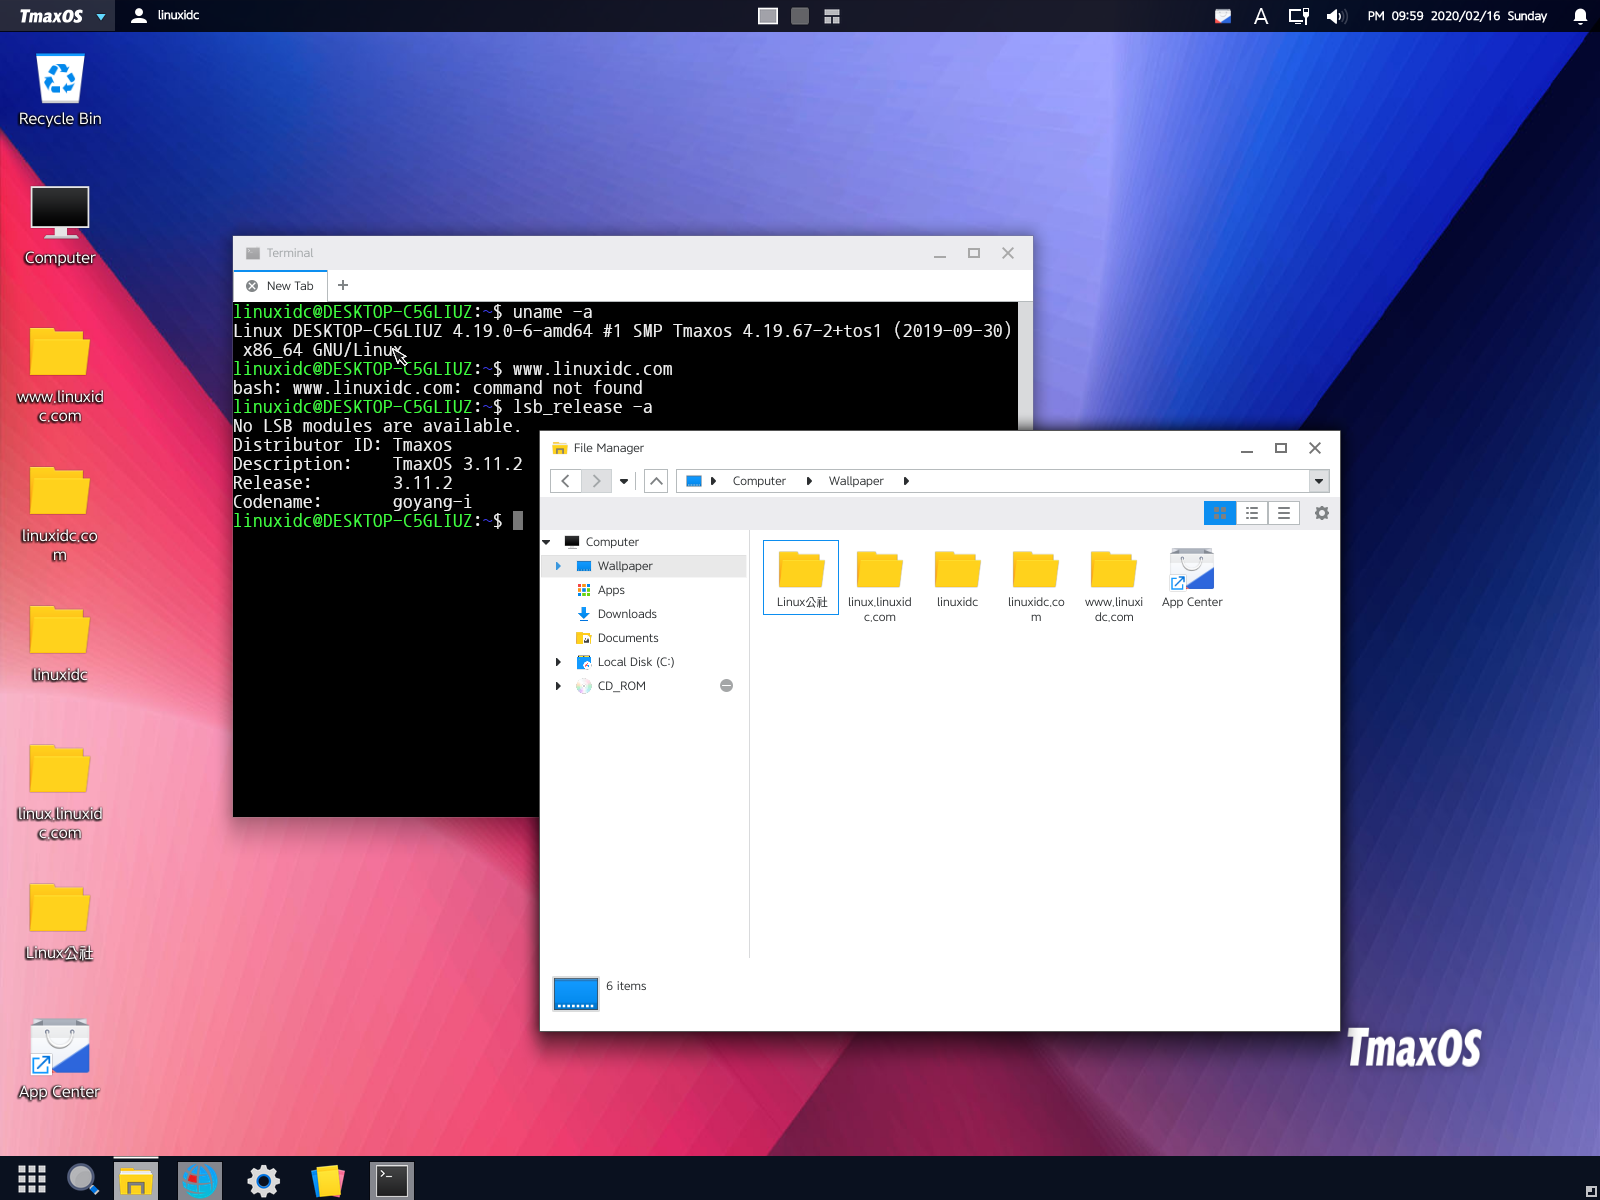Open File Manager from the taskbar

pos(136,1181)
